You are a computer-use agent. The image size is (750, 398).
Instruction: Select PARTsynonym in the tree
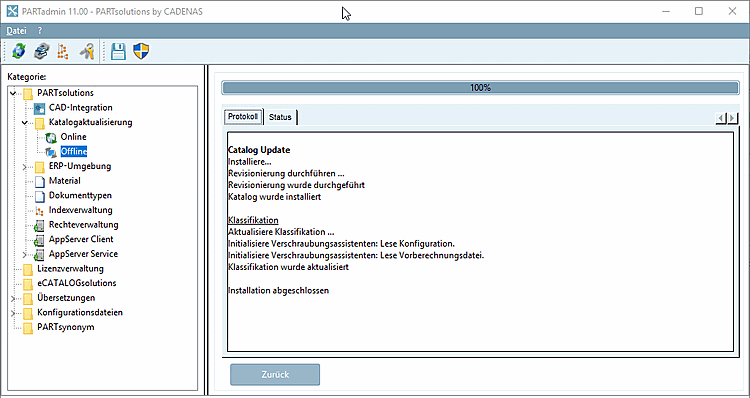pyautogui.click(x=66, y=327)
